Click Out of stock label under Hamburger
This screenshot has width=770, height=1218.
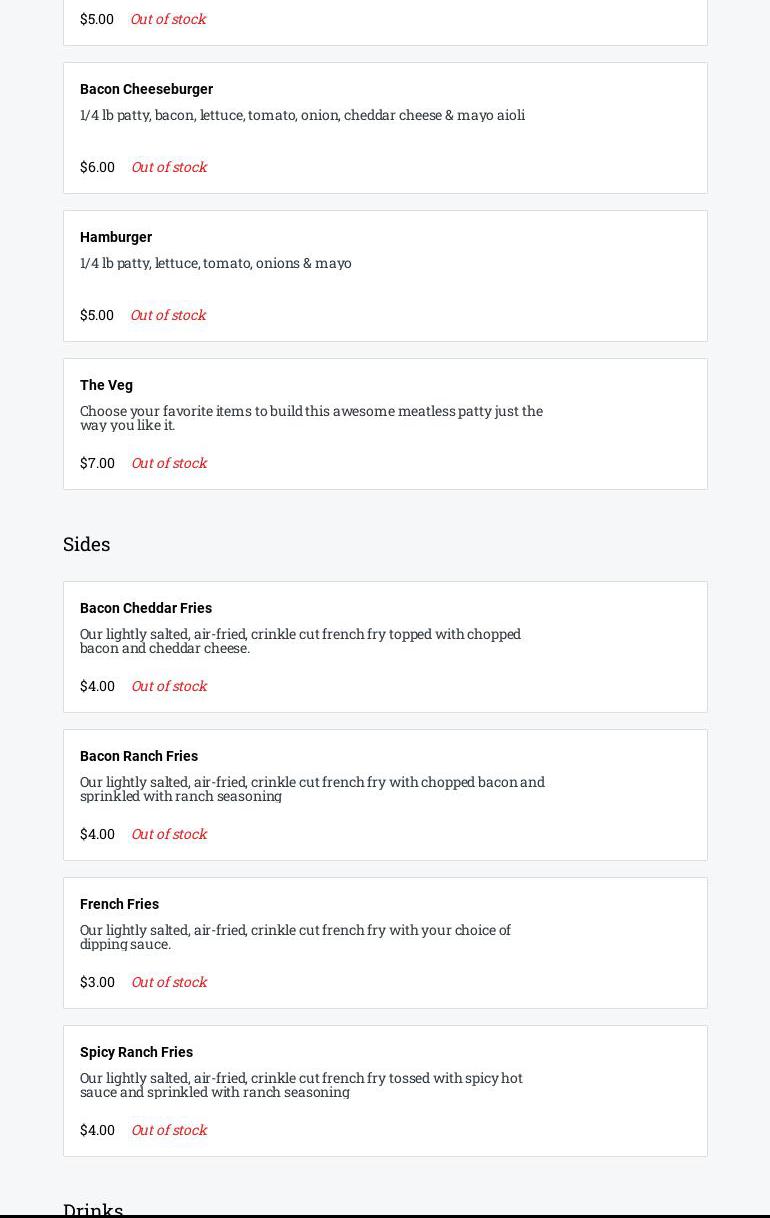[x=168, y=315]
